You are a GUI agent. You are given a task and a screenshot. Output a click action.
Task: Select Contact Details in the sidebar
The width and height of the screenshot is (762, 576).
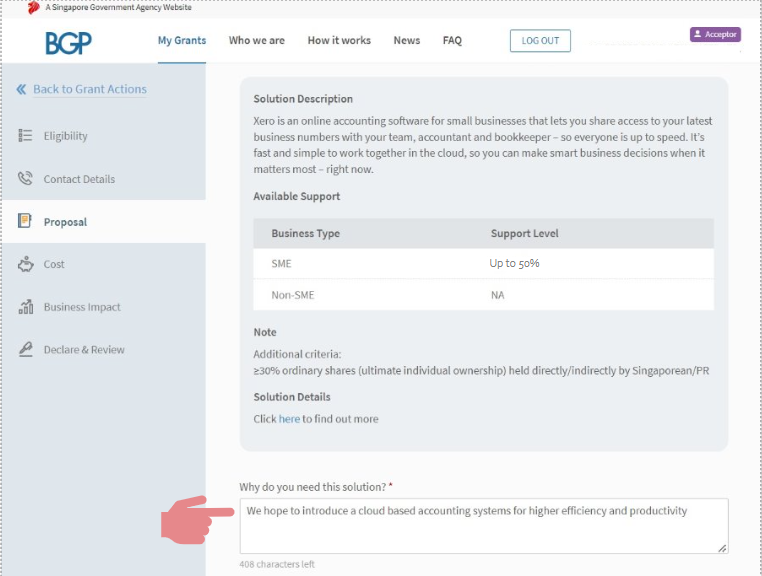click(x=79, y=179)
